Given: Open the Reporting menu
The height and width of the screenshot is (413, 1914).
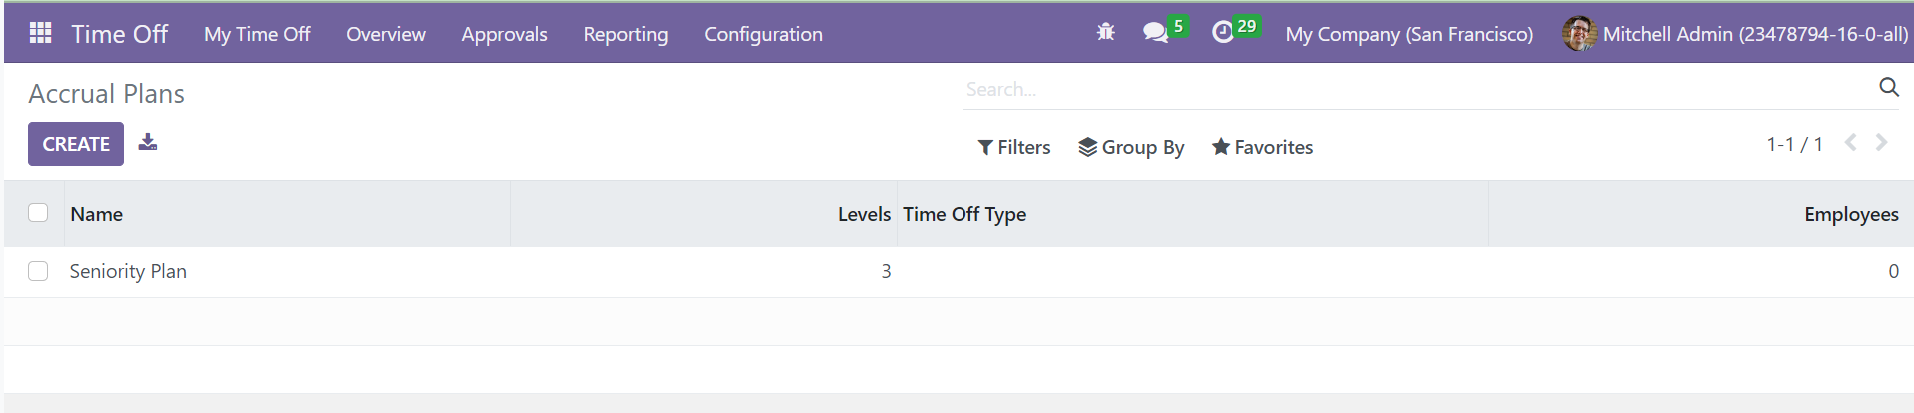Looking at the screenshot, I should coord(626,34).
